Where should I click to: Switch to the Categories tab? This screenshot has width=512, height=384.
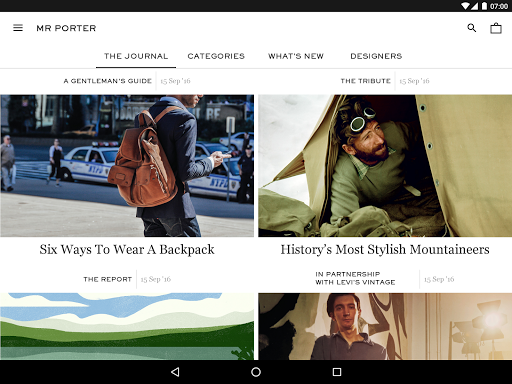click(216, 56)
